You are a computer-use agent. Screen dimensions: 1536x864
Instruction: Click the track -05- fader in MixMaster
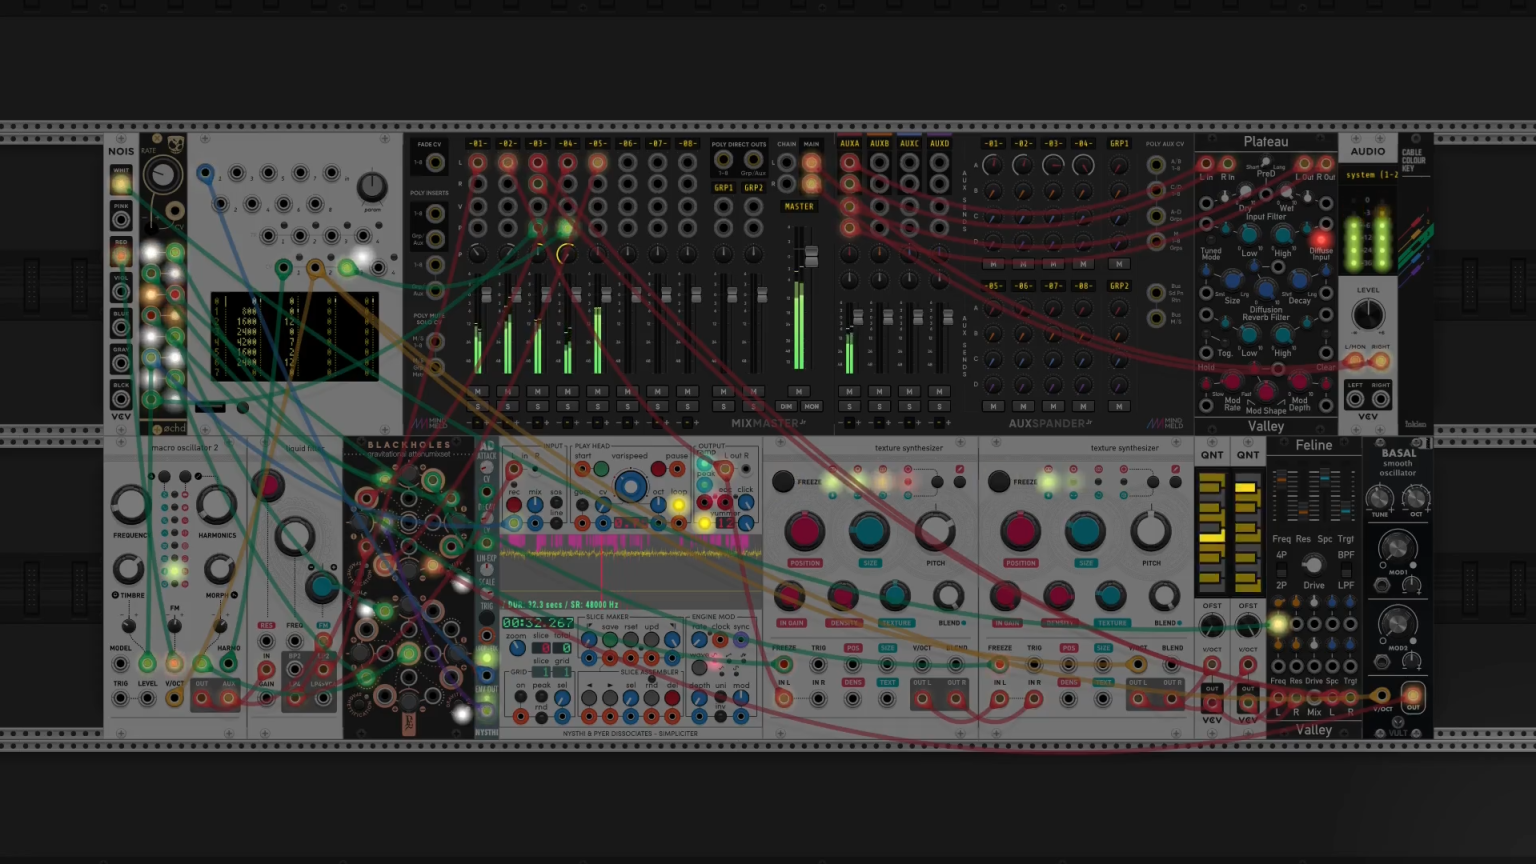click(606, 296)
